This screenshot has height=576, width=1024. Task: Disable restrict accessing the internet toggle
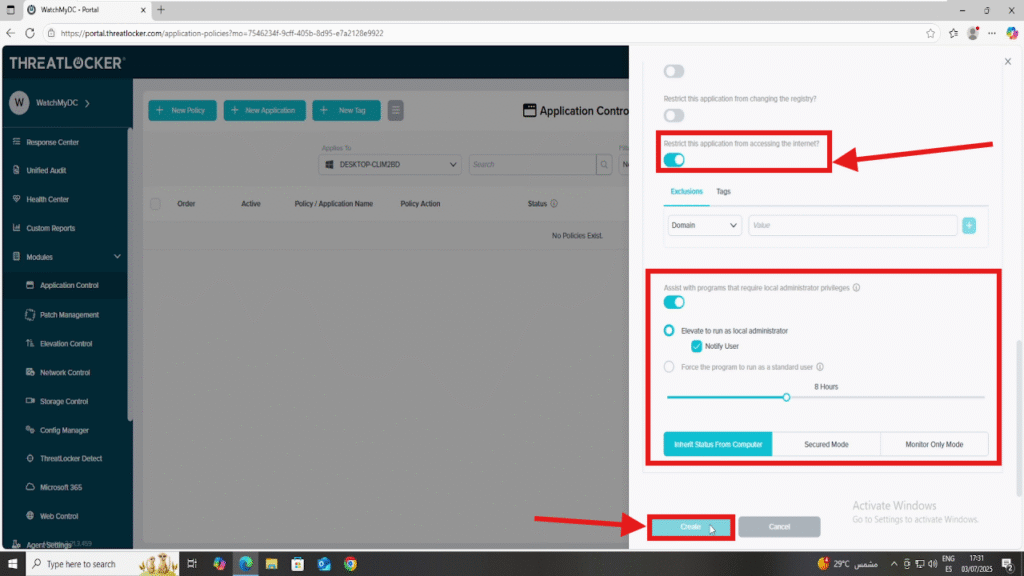click(674, 160)
